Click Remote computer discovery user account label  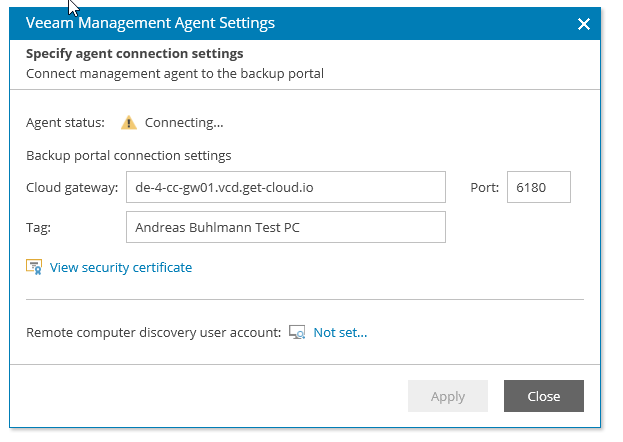point(154,332)
